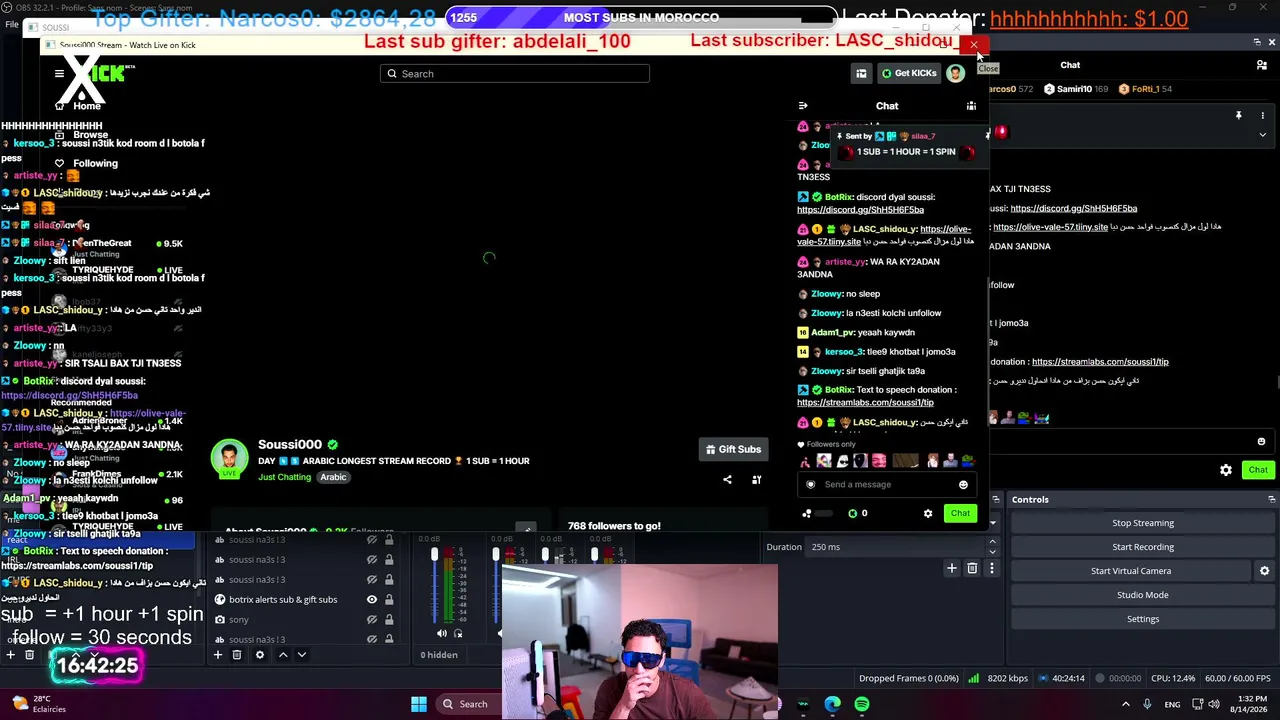Toggle lock on the sony source
The width and height of the screenshot is (1280, 720).
pos(389,620)
